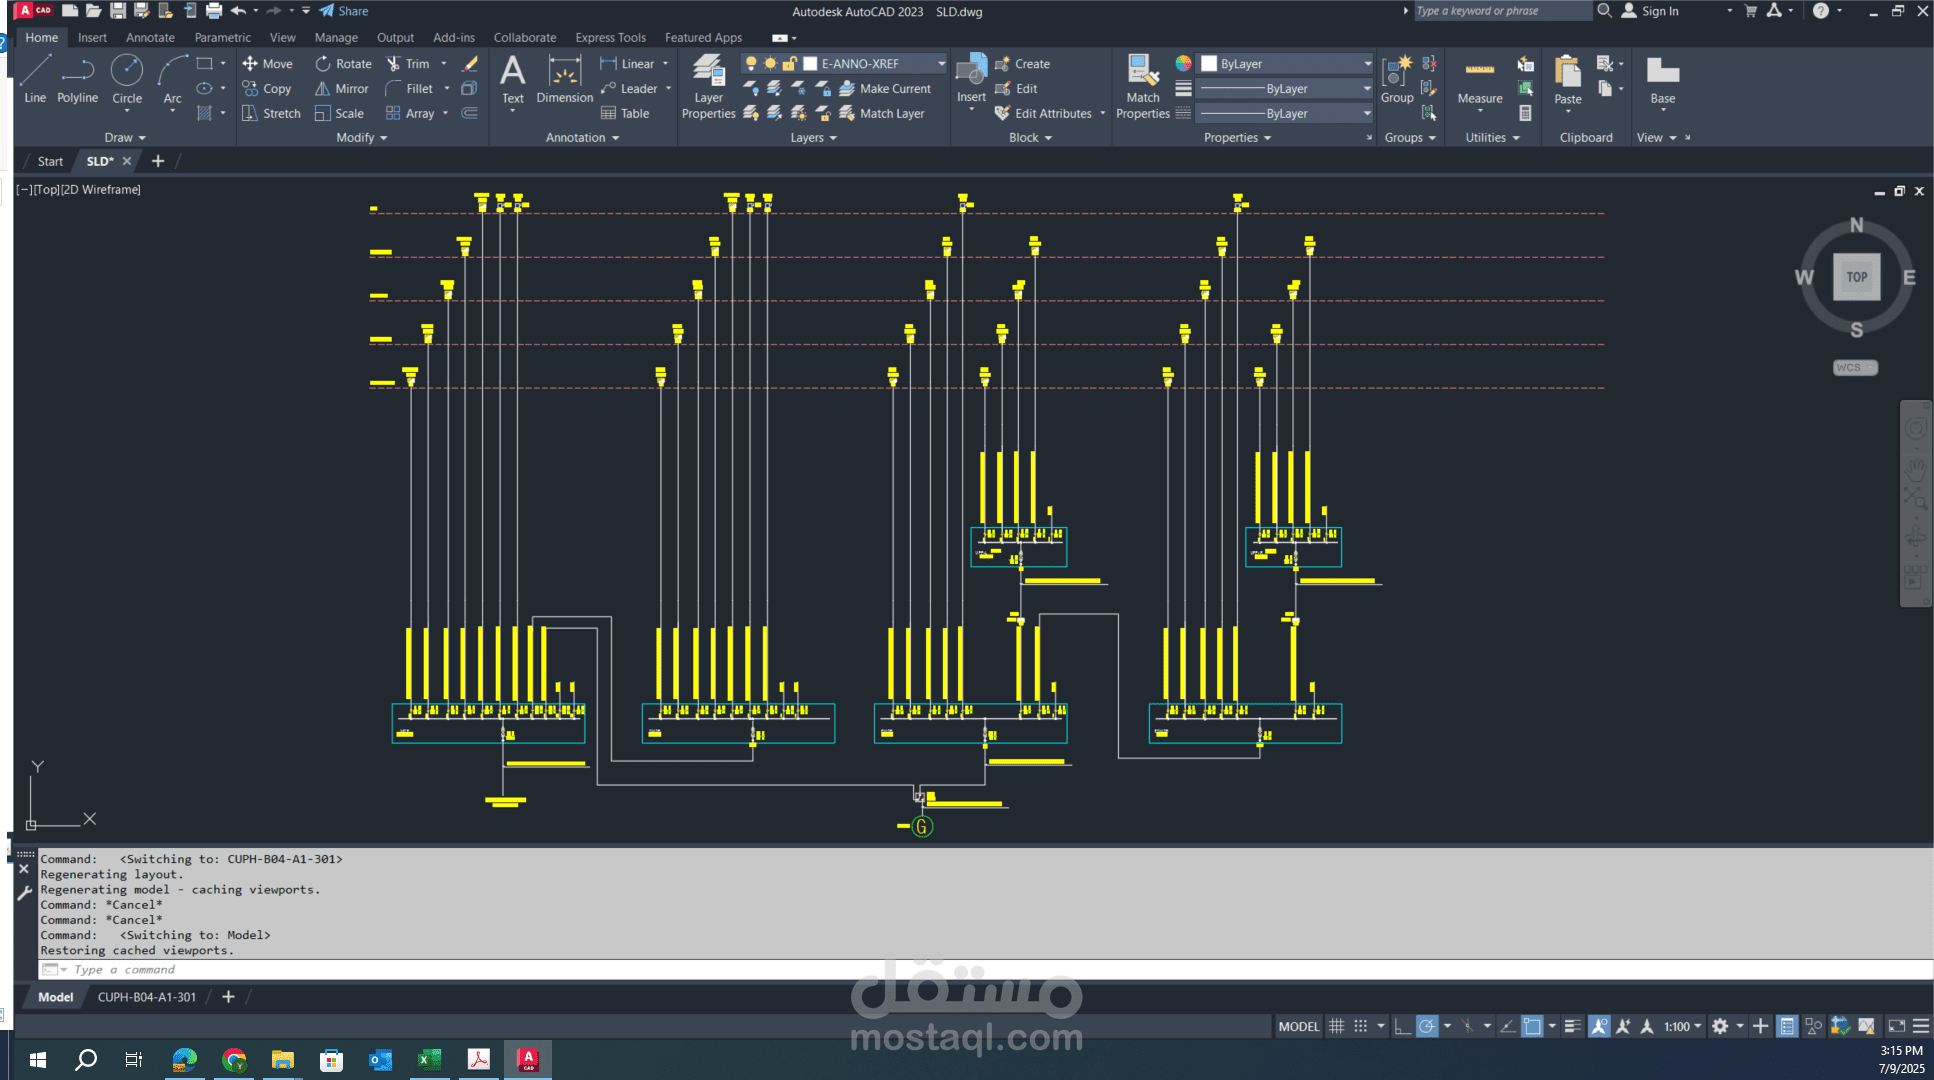This screenshot has width=1934, height=1080.
Task: Toggle annotation visibility in status bar
Action: (x=1599, y=1026)
